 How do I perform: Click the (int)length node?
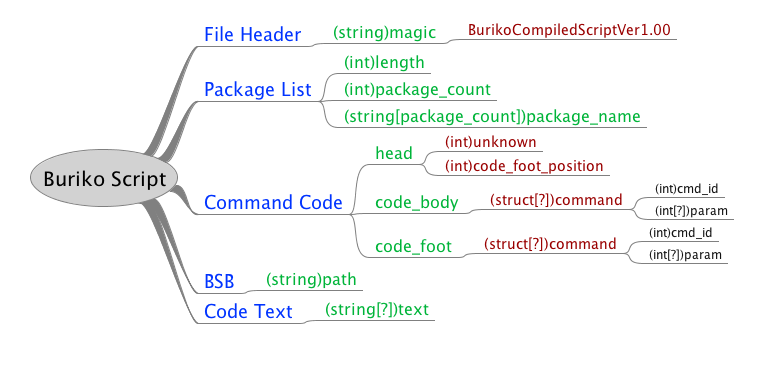click(384, 63)
